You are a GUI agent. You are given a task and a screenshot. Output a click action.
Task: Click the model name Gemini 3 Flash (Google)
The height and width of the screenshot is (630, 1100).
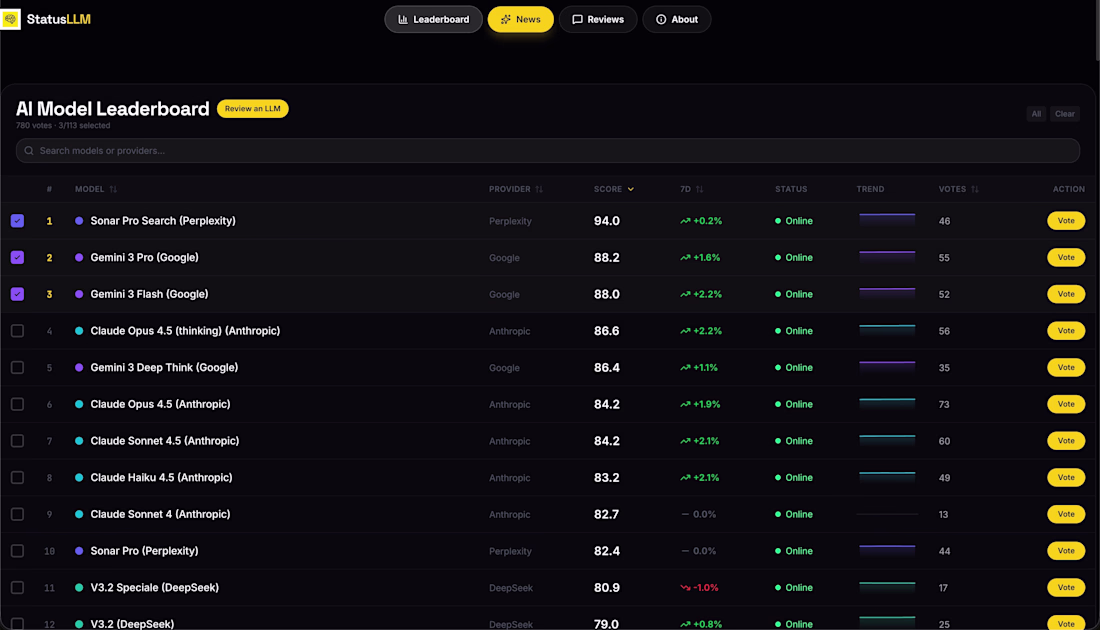pos(149,295)
